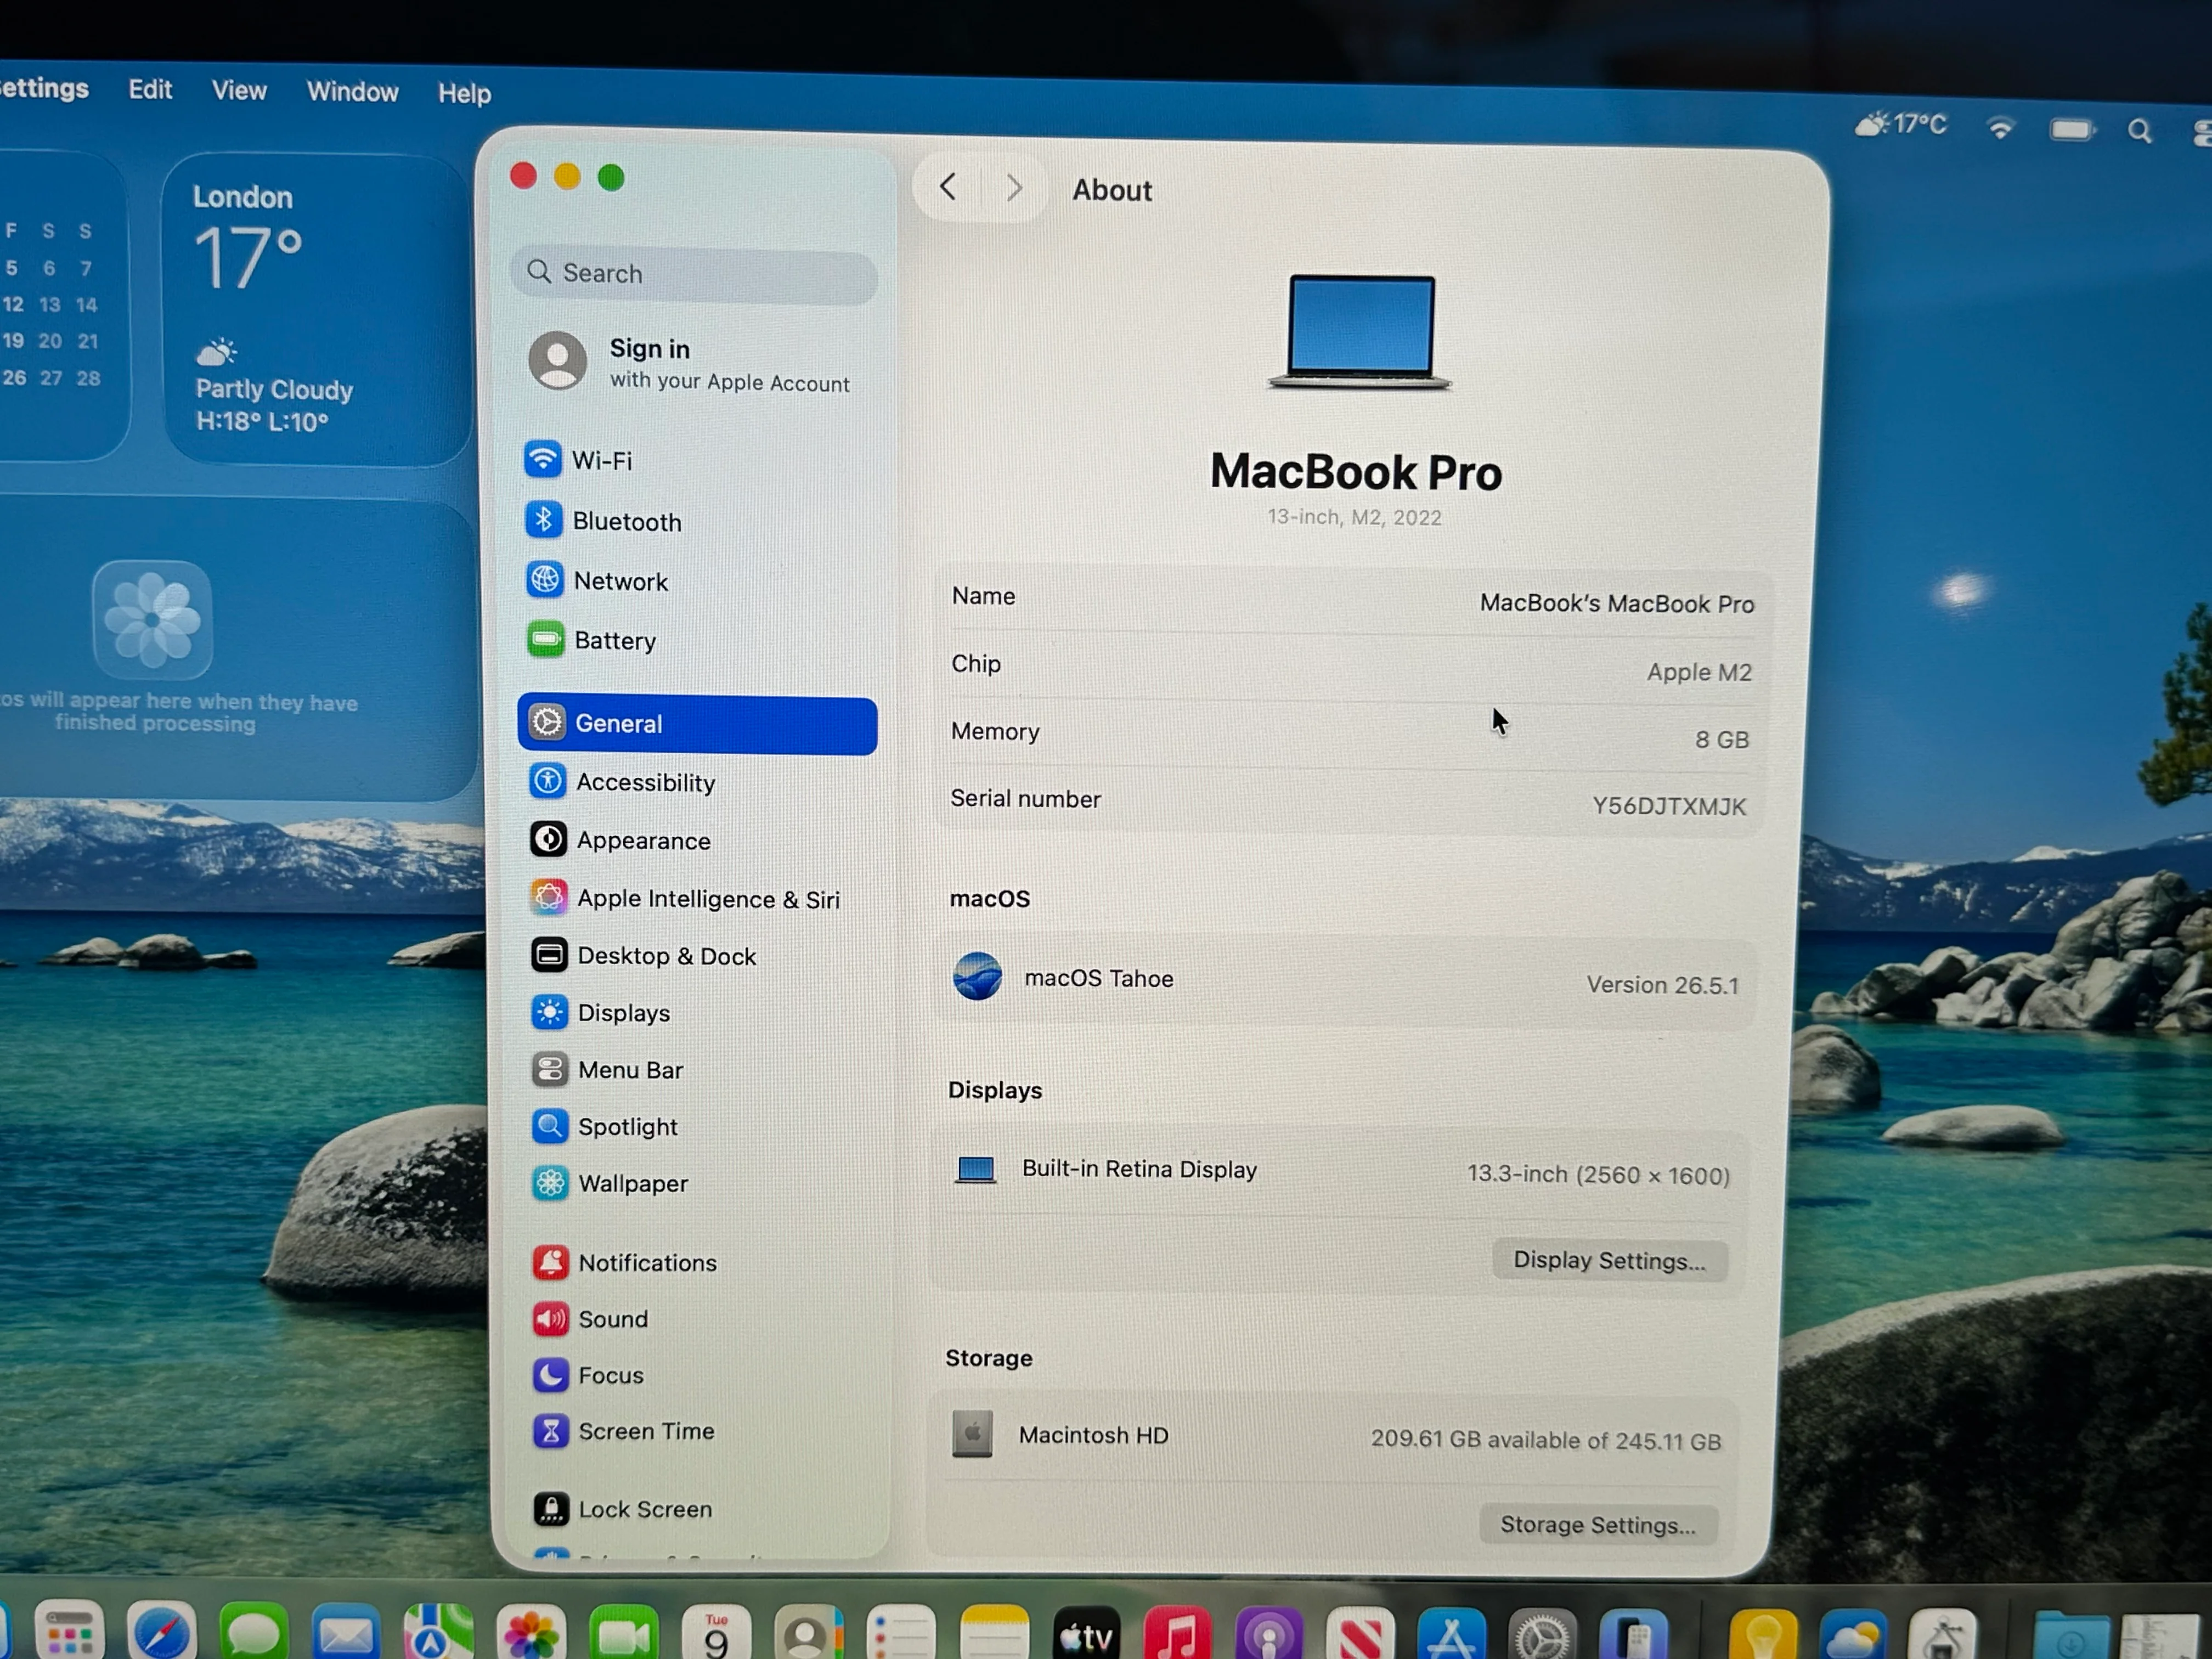Focus the Search field in sidebar
Screen dimensions: 2212x1659
(694, 273)
